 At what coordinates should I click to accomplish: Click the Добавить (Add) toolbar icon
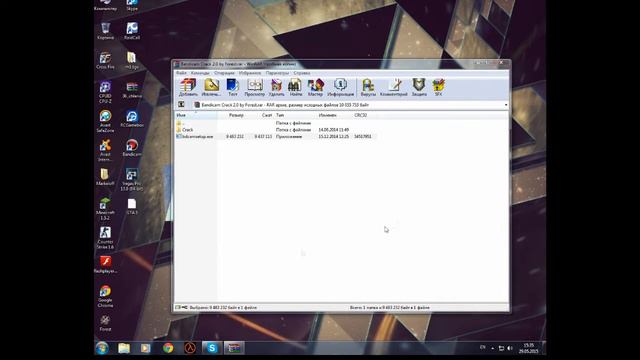point(188,87)
